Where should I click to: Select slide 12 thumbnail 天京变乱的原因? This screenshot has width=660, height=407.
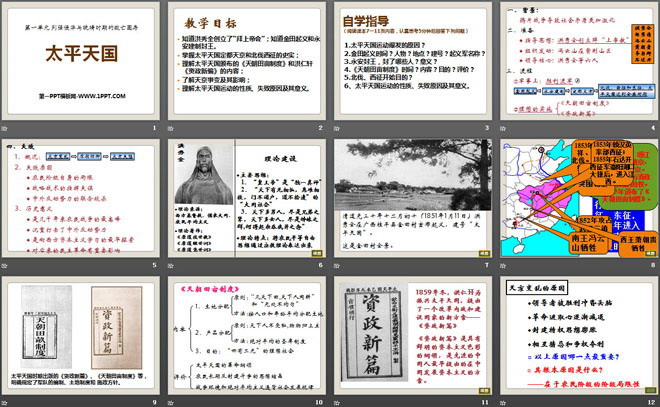click(x=580, y=335)
